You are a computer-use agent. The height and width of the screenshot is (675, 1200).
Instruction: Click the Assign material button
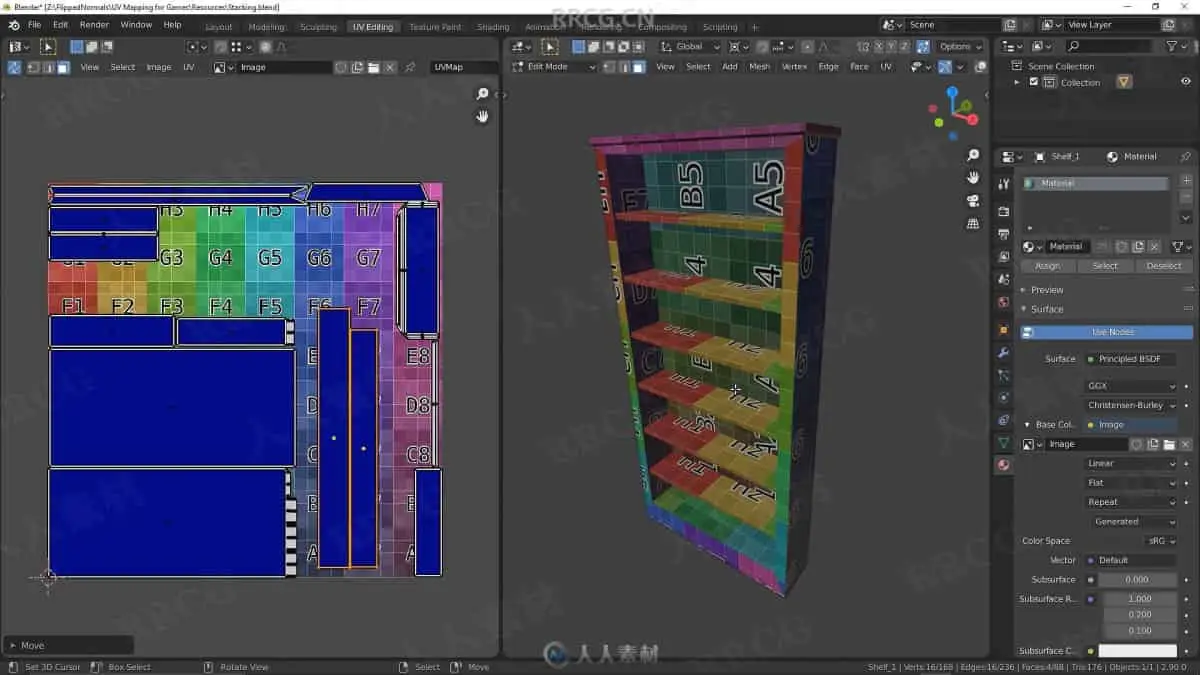pos(1047,266)
